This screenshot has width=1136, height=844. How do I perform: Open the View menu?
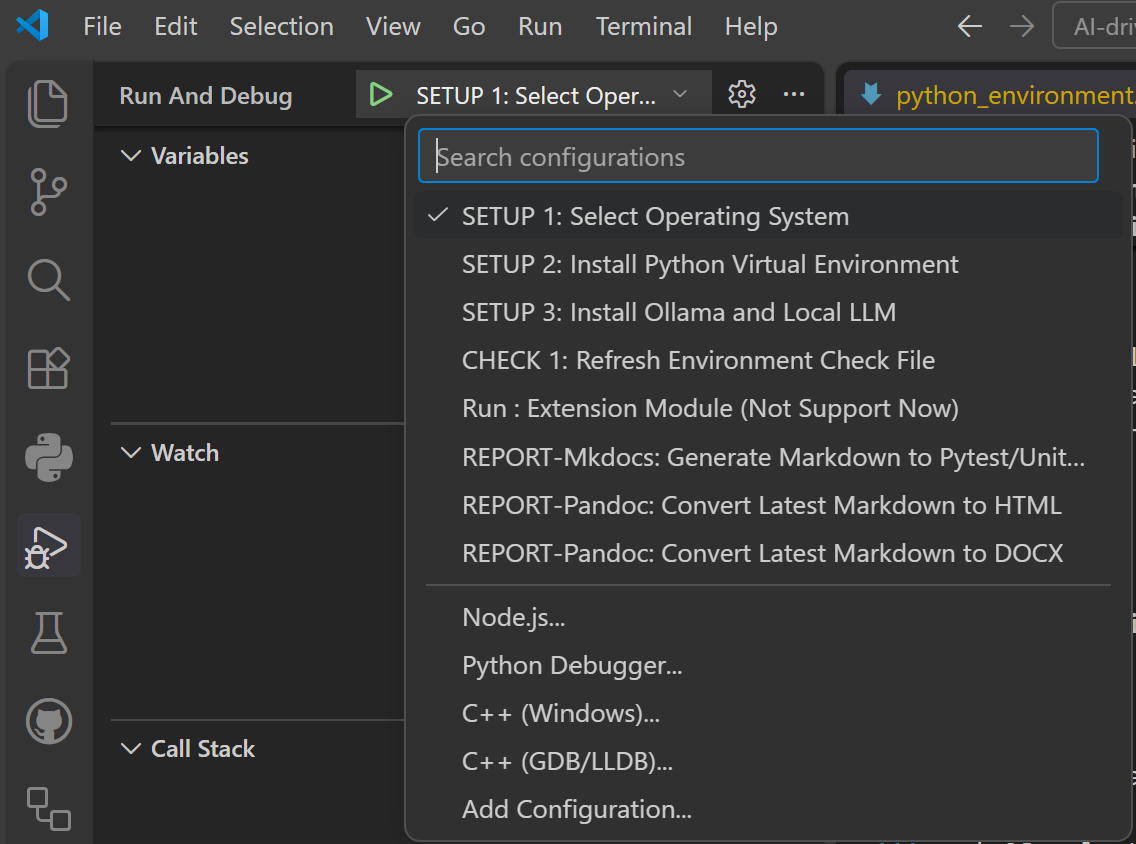tap(393, 27)
